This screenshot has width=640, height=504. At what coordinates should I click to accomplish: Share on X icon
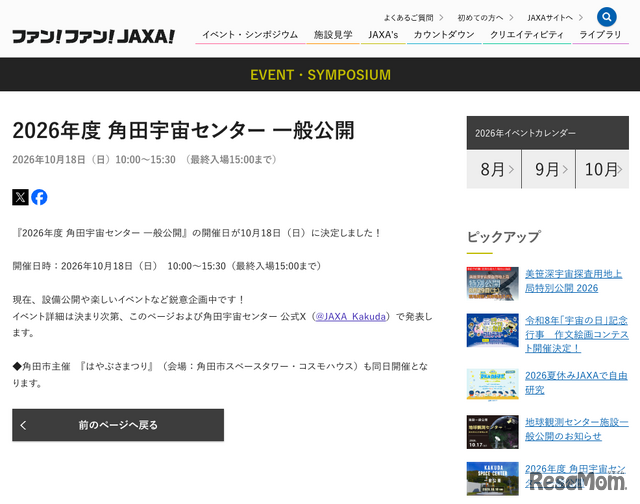[20, 197]
